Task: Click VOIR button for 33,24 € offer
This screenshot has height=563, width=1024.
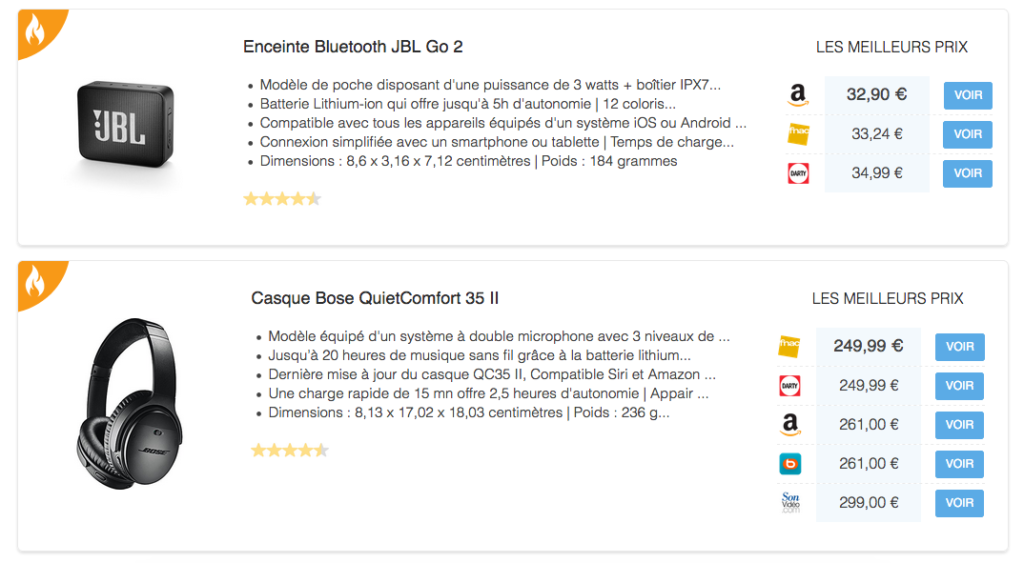Action: click(x=968, y=135)
